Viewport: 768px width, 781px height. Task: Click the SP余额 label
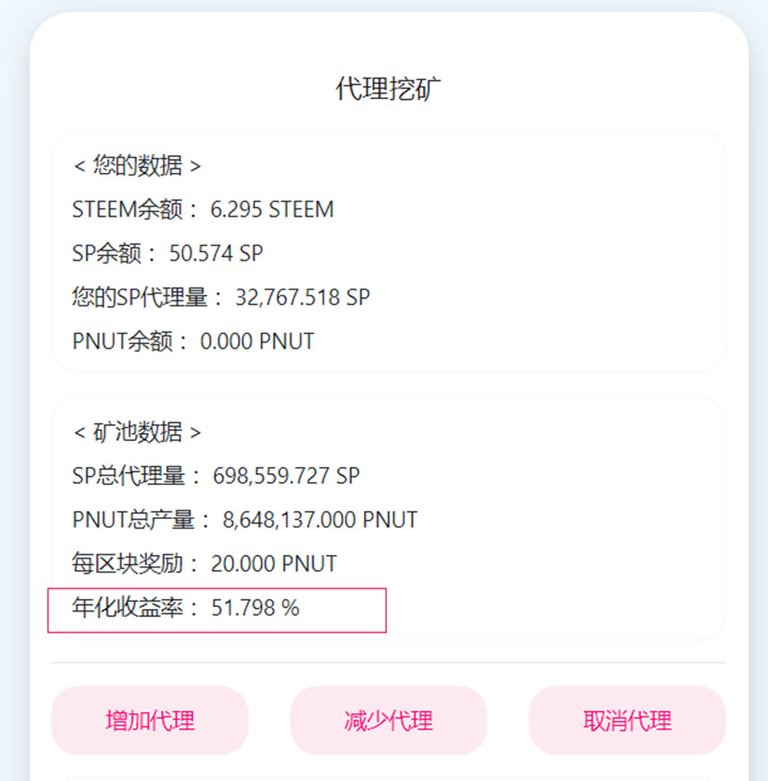(x=113, y=253)
